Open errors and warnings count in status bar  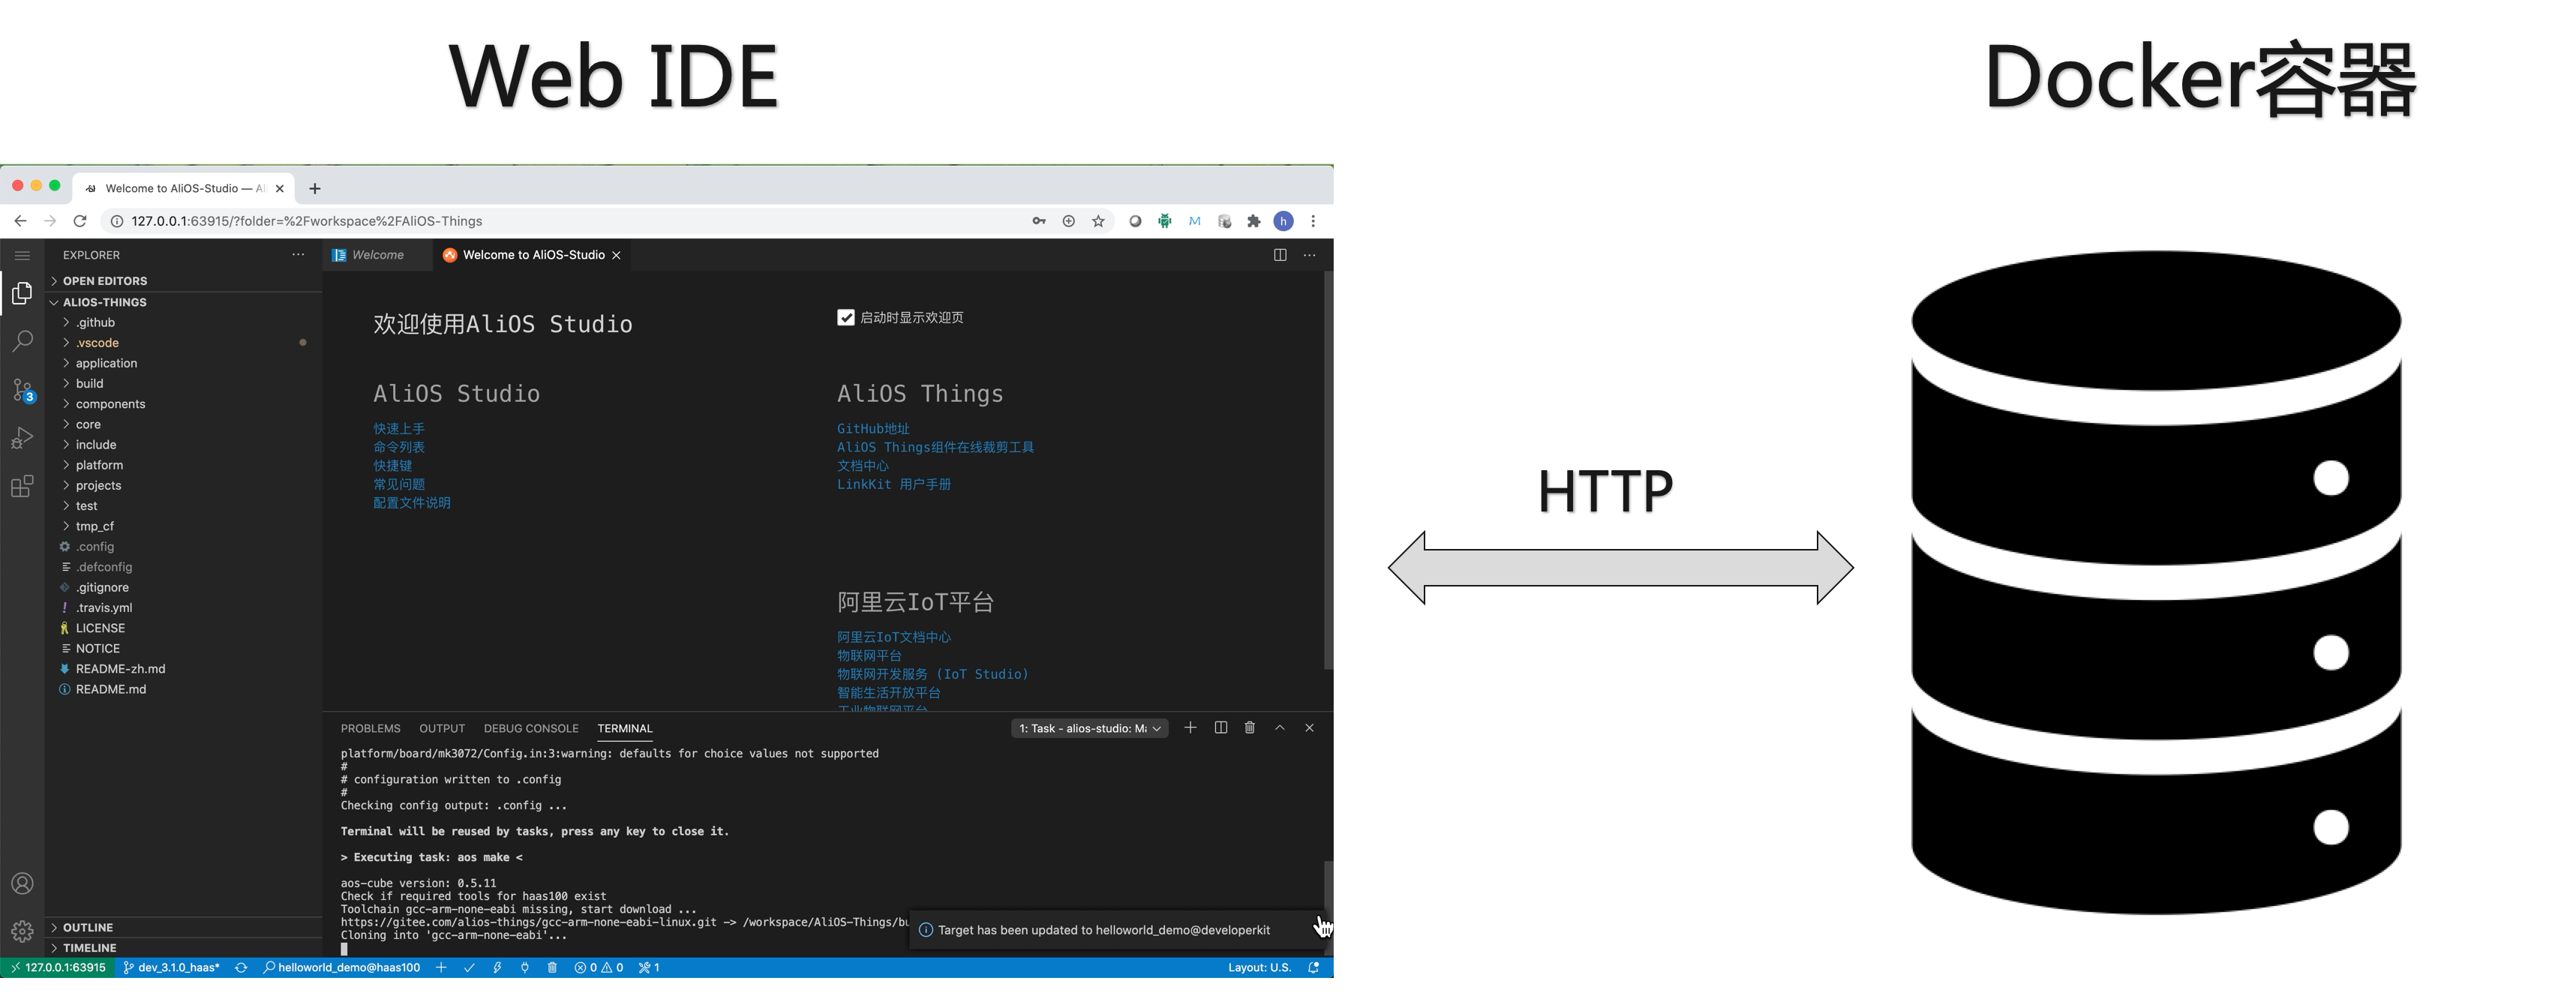coord(599,968)
